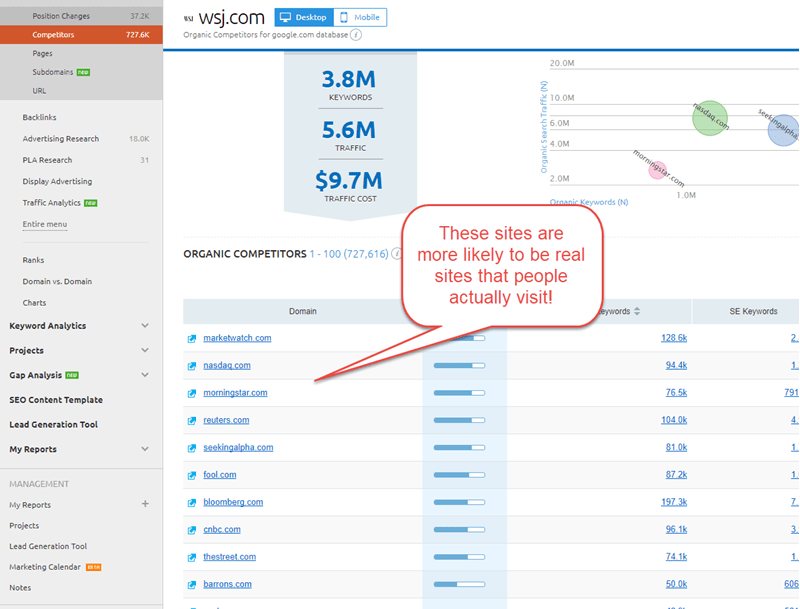Click blue seekingalpha bubble in chart
This screenshot has height=609, width=800.
[x=784, y=130]
